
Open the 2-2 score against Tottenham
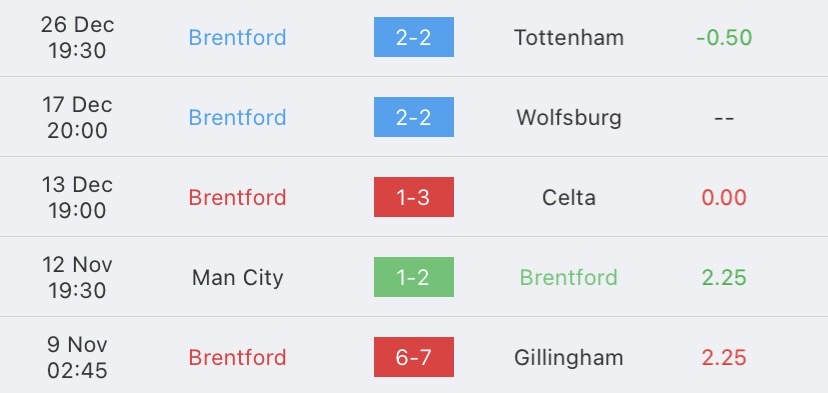click(413, 37)
